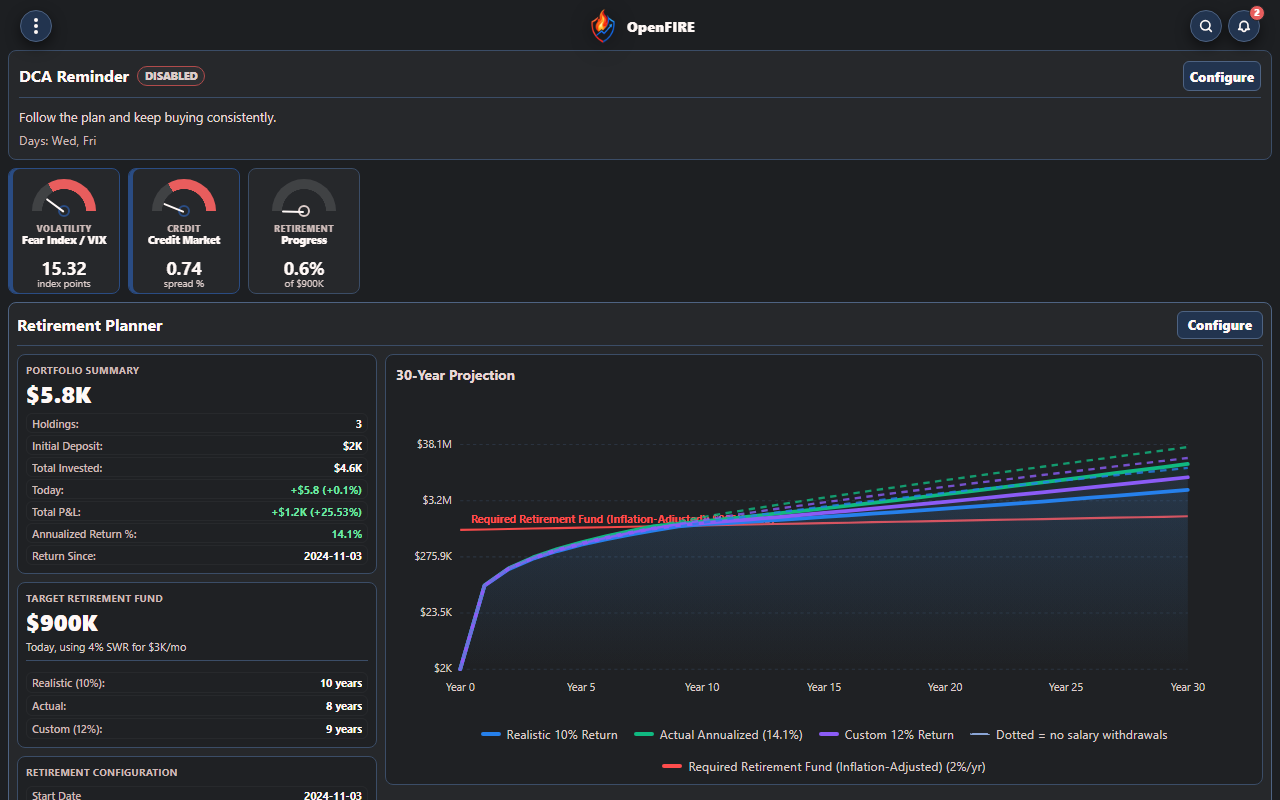Click the Credit Market gauge card
Image resolution: width=1280 pixels, height=800 pixels.
point(184,231)
